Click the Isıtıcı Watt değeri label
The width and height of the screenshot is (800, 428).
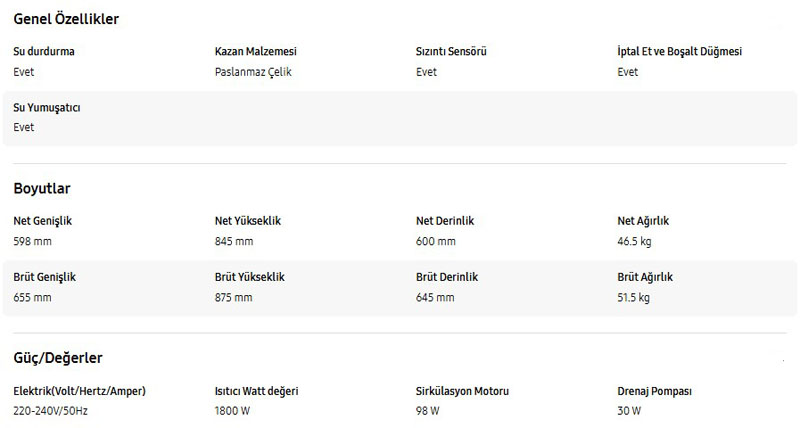257,391
